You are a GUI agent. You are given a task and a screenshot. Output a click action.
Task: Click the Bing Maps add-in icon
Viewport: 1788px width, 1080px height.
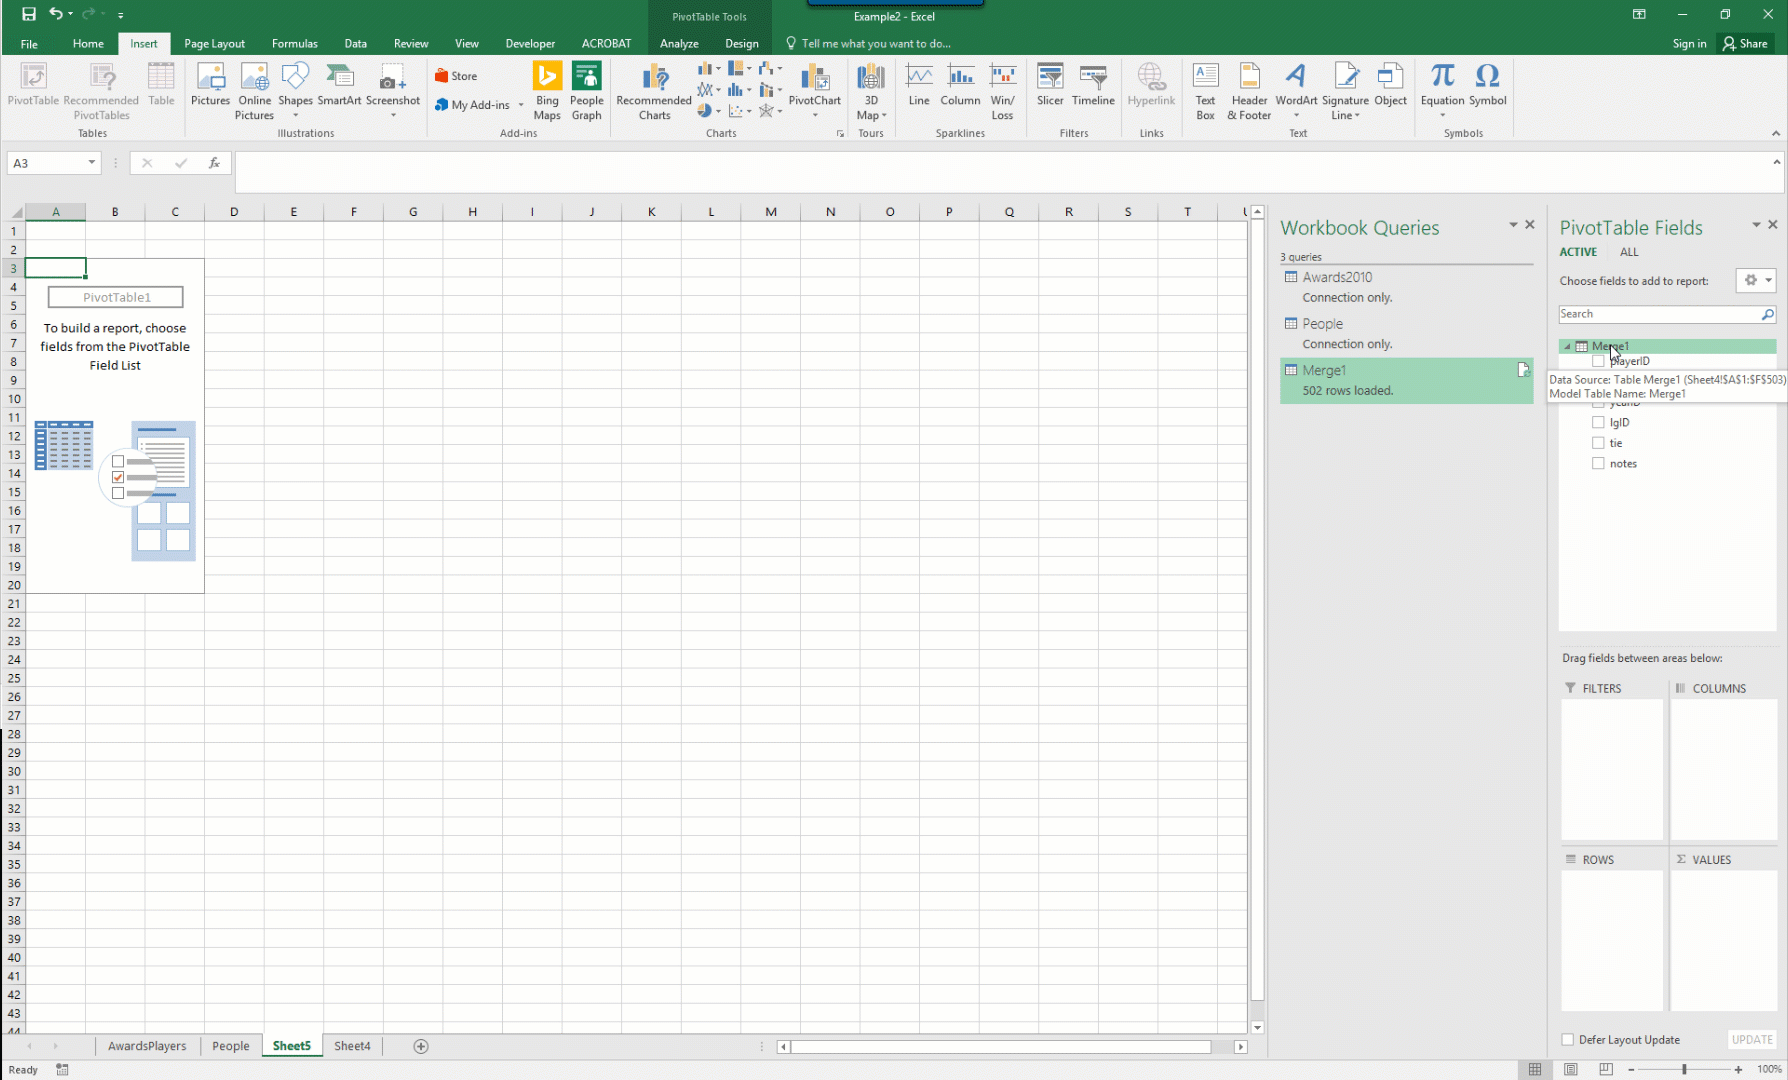coord(547,79)
